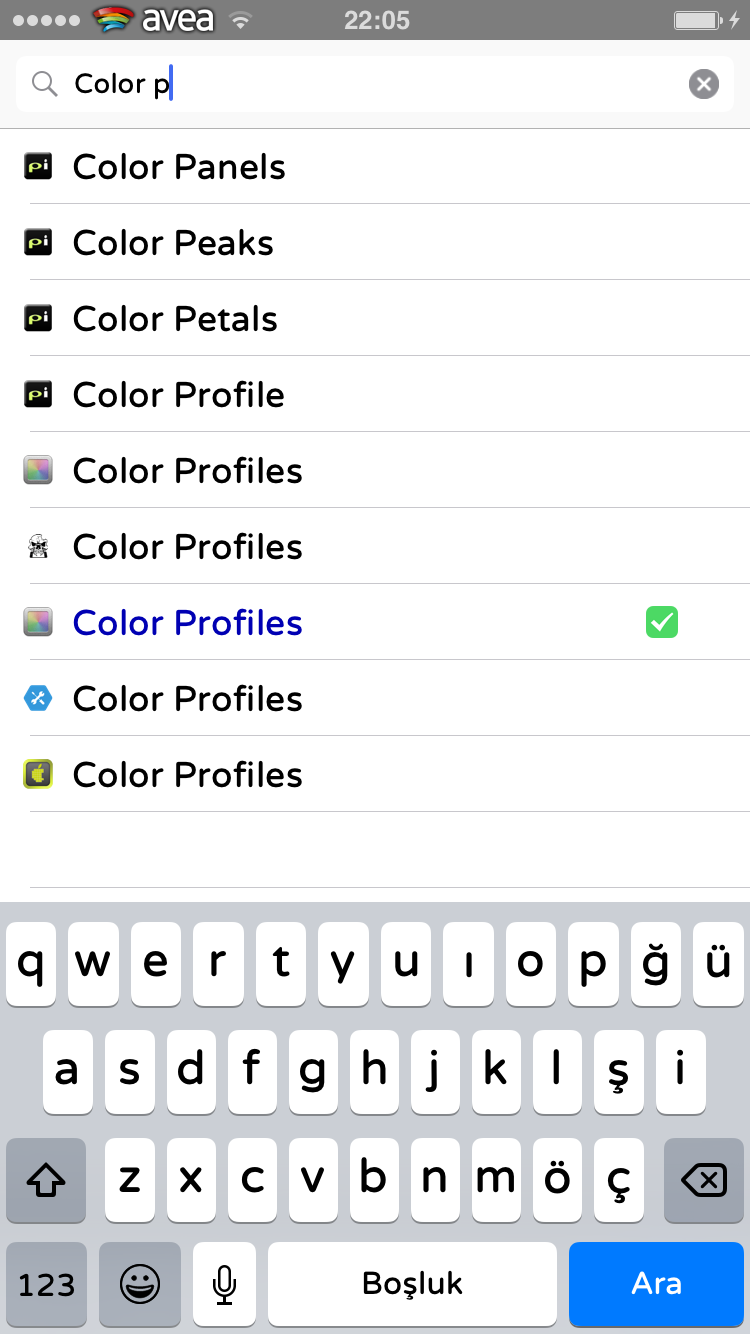Select the blue highlighted Color Profiles entry

pos(375,623)
